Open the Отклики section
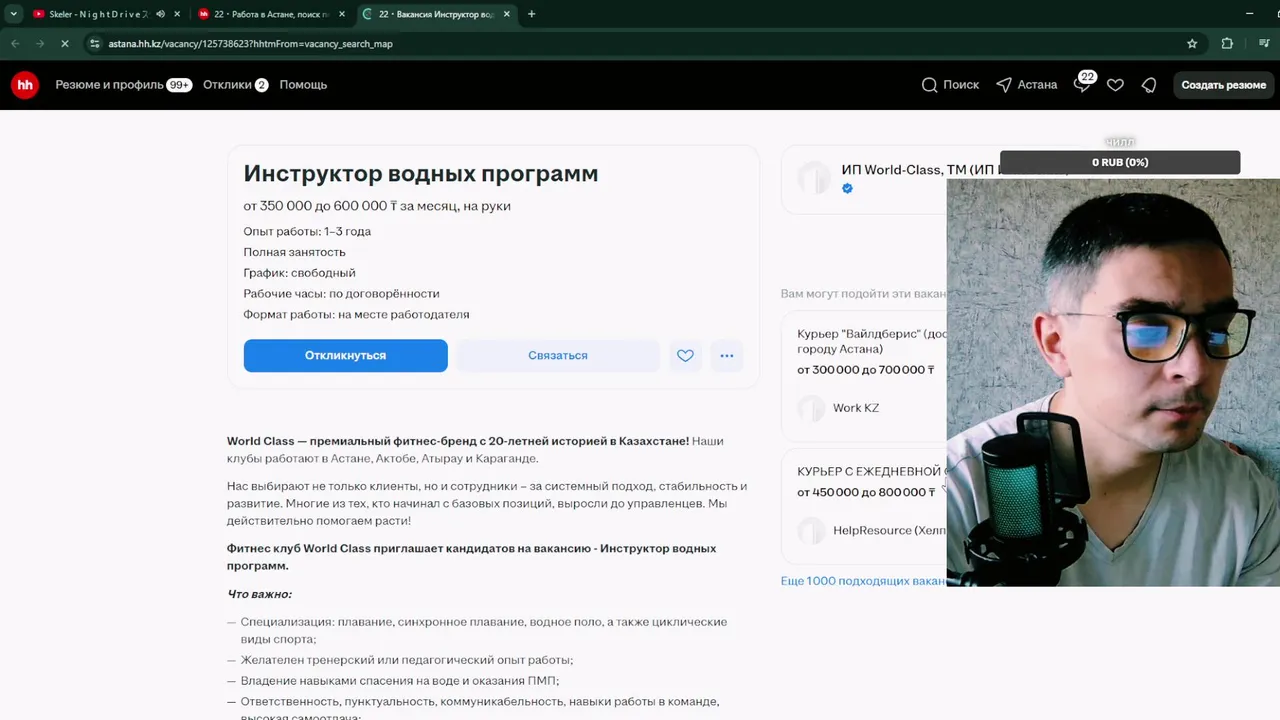1280x720 pixels. [x=235, y=85]
